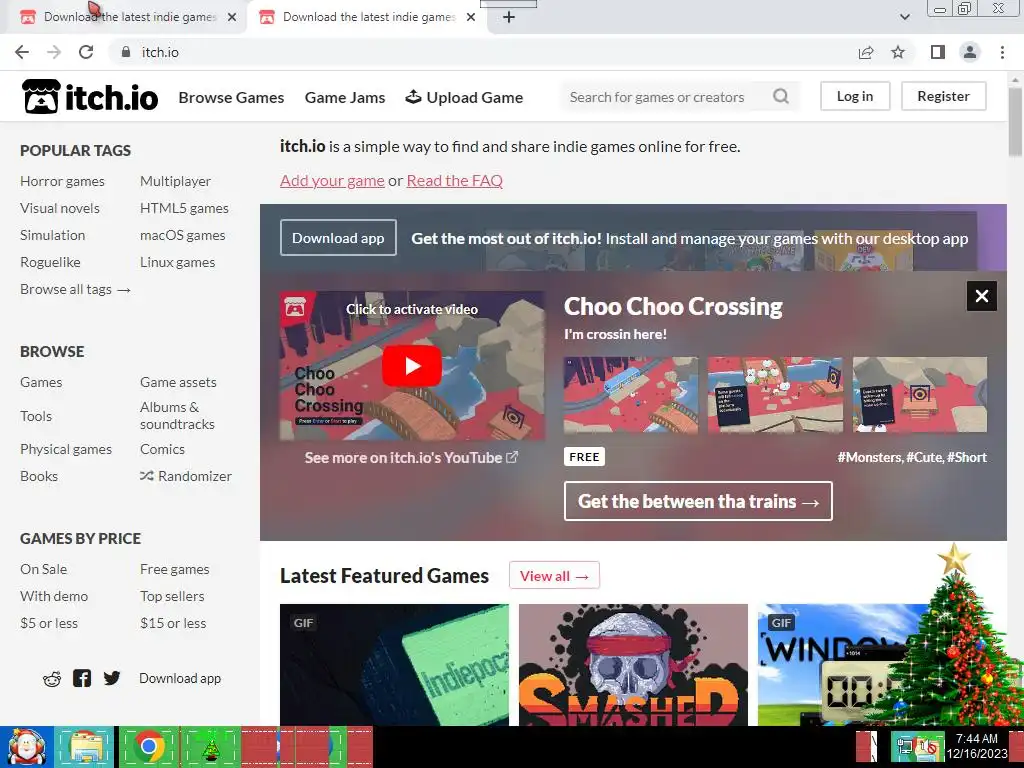Viewport: 1024px width, 768px height.
Task: Open the Randomizer link
Action: pos(185,476)
